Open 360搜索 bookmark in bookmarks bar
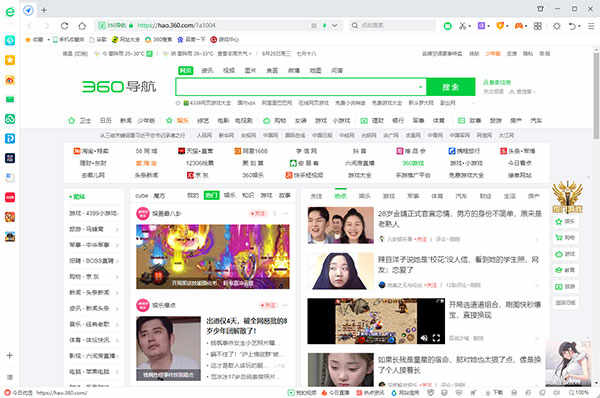Viewport: 600px width, 398px height. click(x=158, y=39)
